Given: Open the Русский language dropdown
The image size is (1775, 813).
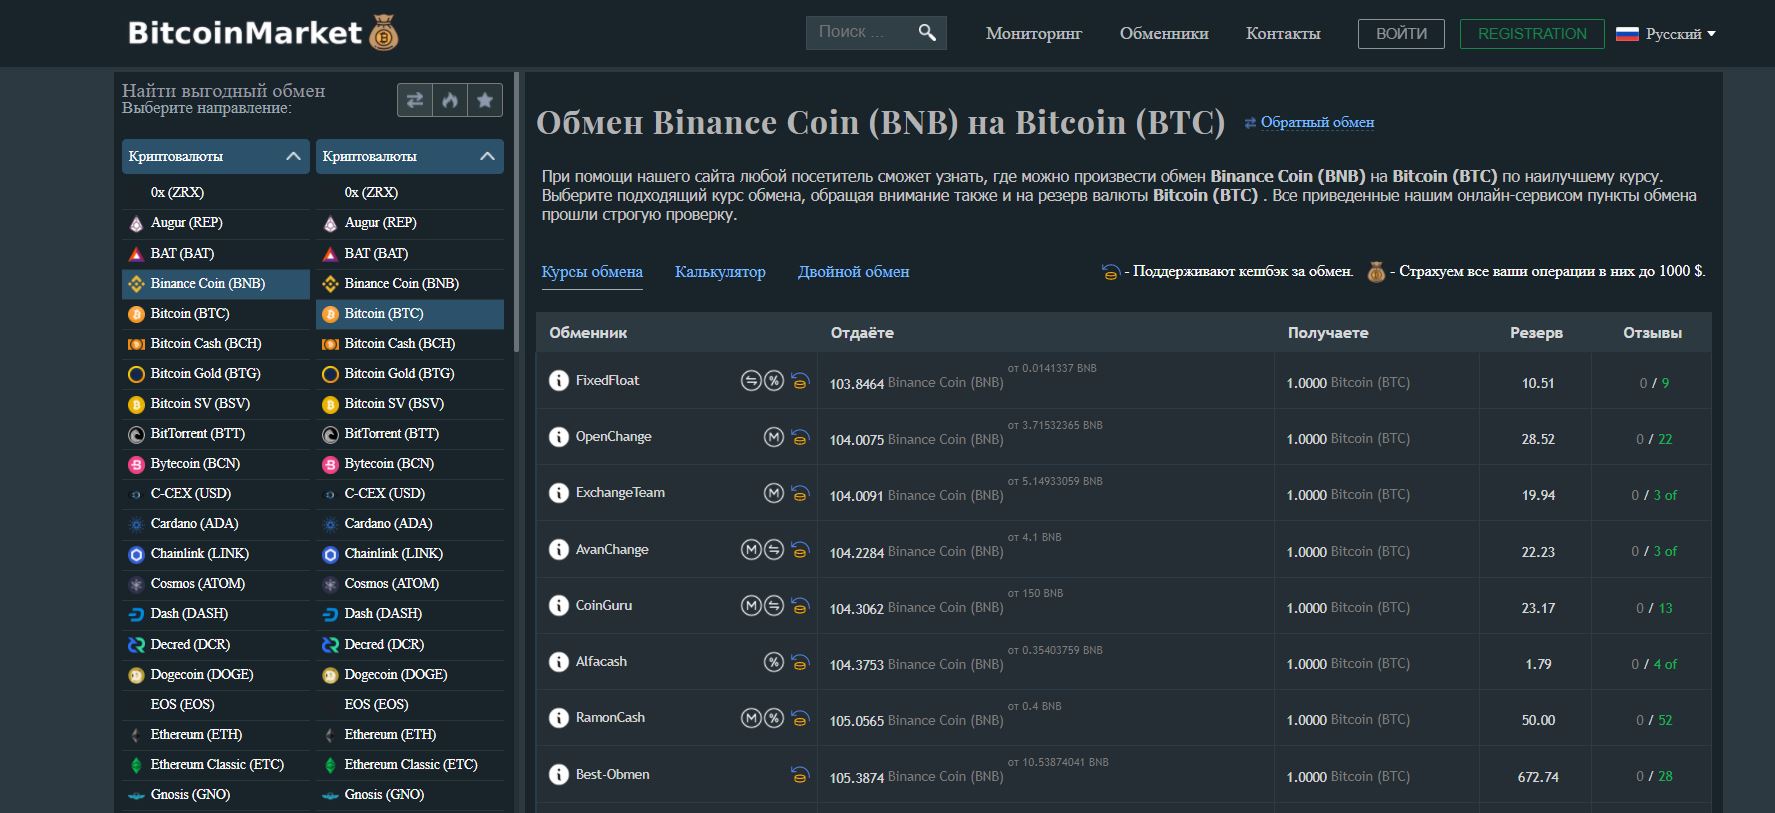Looking at the screenshot, I should pos(1666,34).
